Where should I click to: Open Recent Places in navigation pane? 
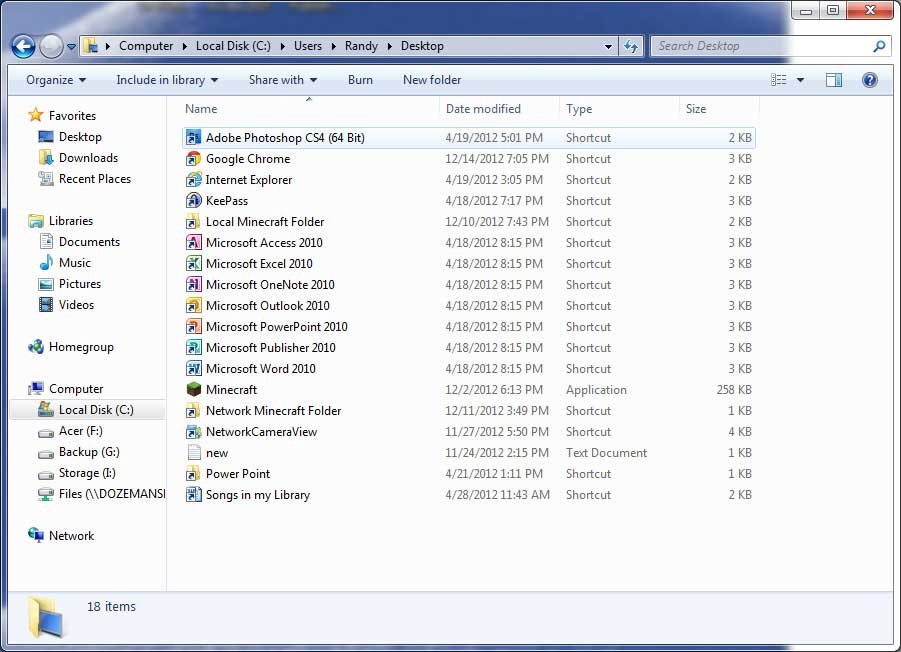(x=95, y=179)
